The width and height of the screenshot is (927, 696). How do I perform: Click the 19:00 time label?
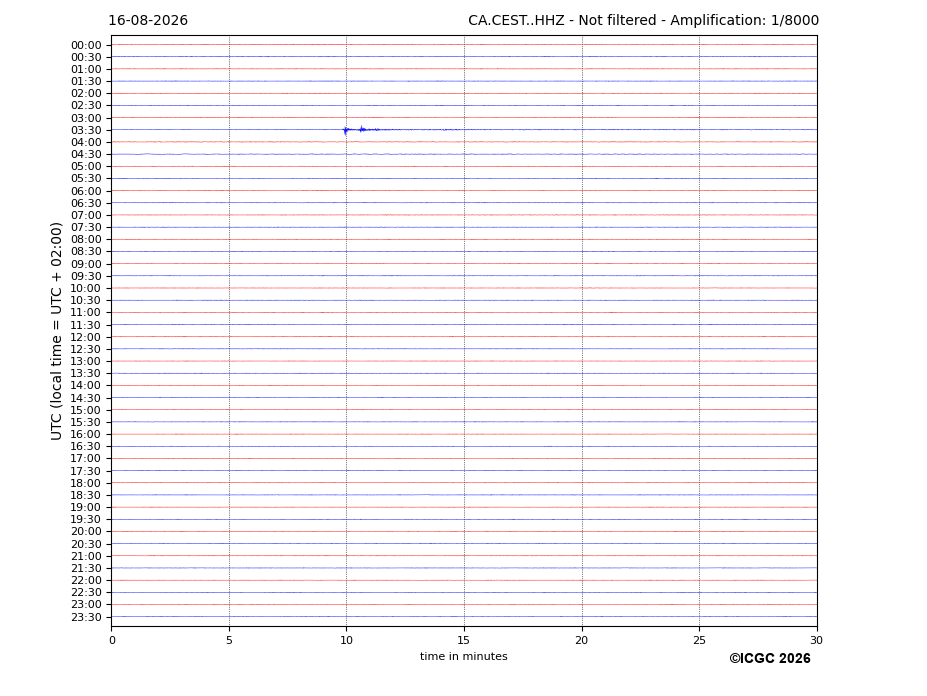pyautogui.click(x=86, y=507)
